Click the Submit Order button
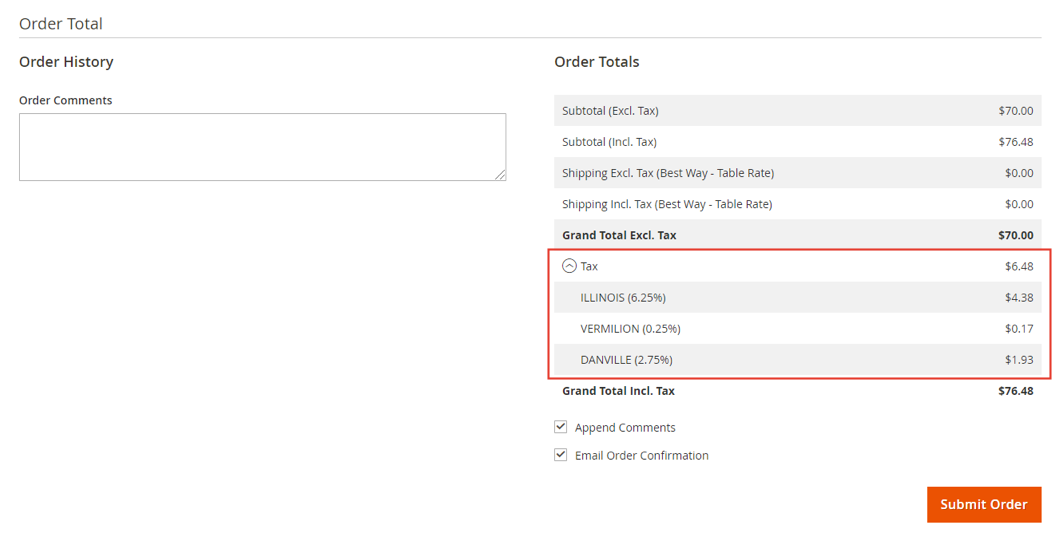Image resolution: width=1060 pixels, height=544 pixels. point(984,504)
